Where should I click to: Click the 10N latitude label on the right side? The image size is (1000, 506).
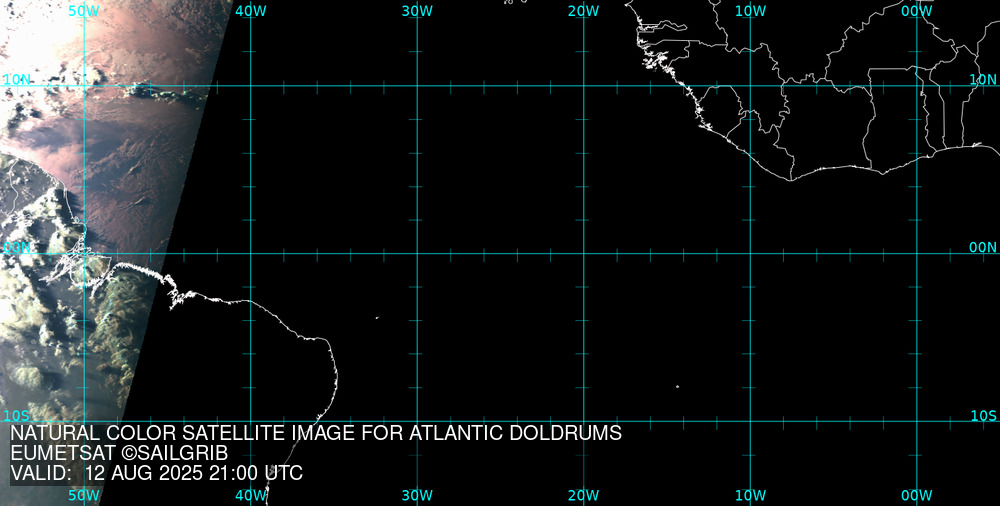point(983,79)
